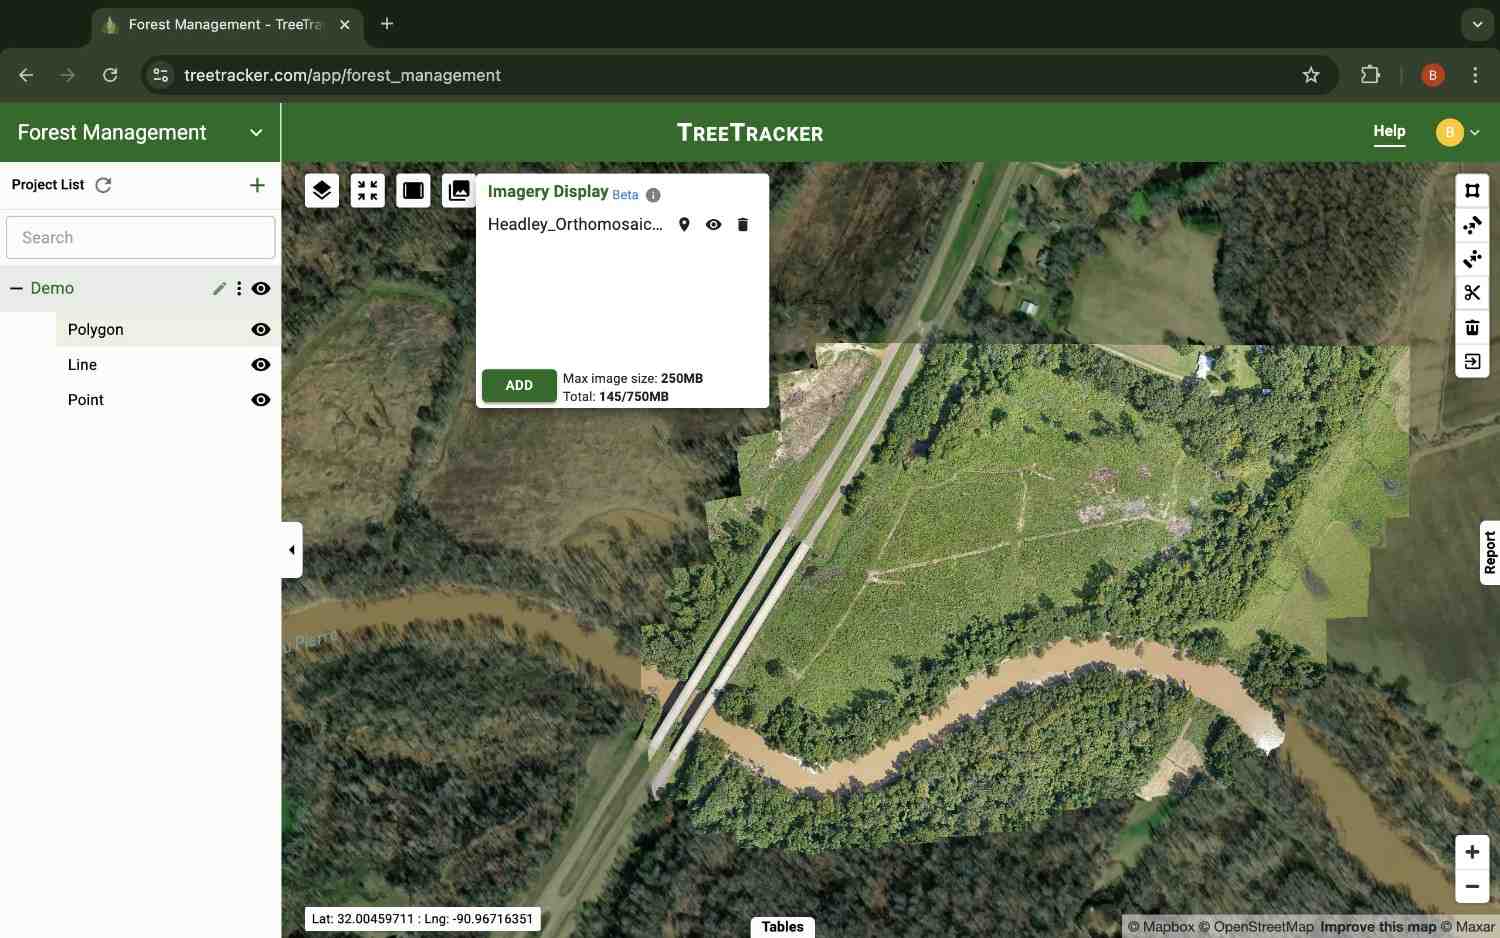
Task: Open the map layers selector
Action: pyautogui.click(x=322, y=190)
